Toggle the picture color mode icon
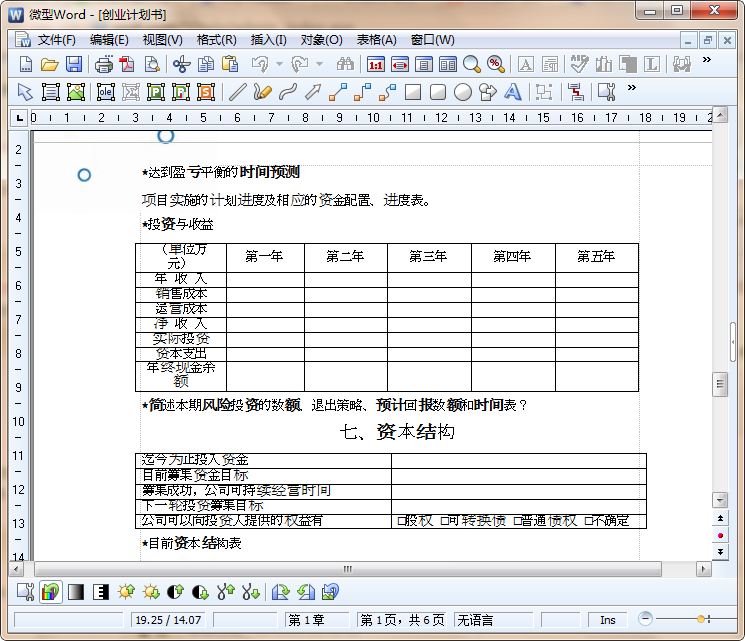745x641 pixels. click(51, 592)
